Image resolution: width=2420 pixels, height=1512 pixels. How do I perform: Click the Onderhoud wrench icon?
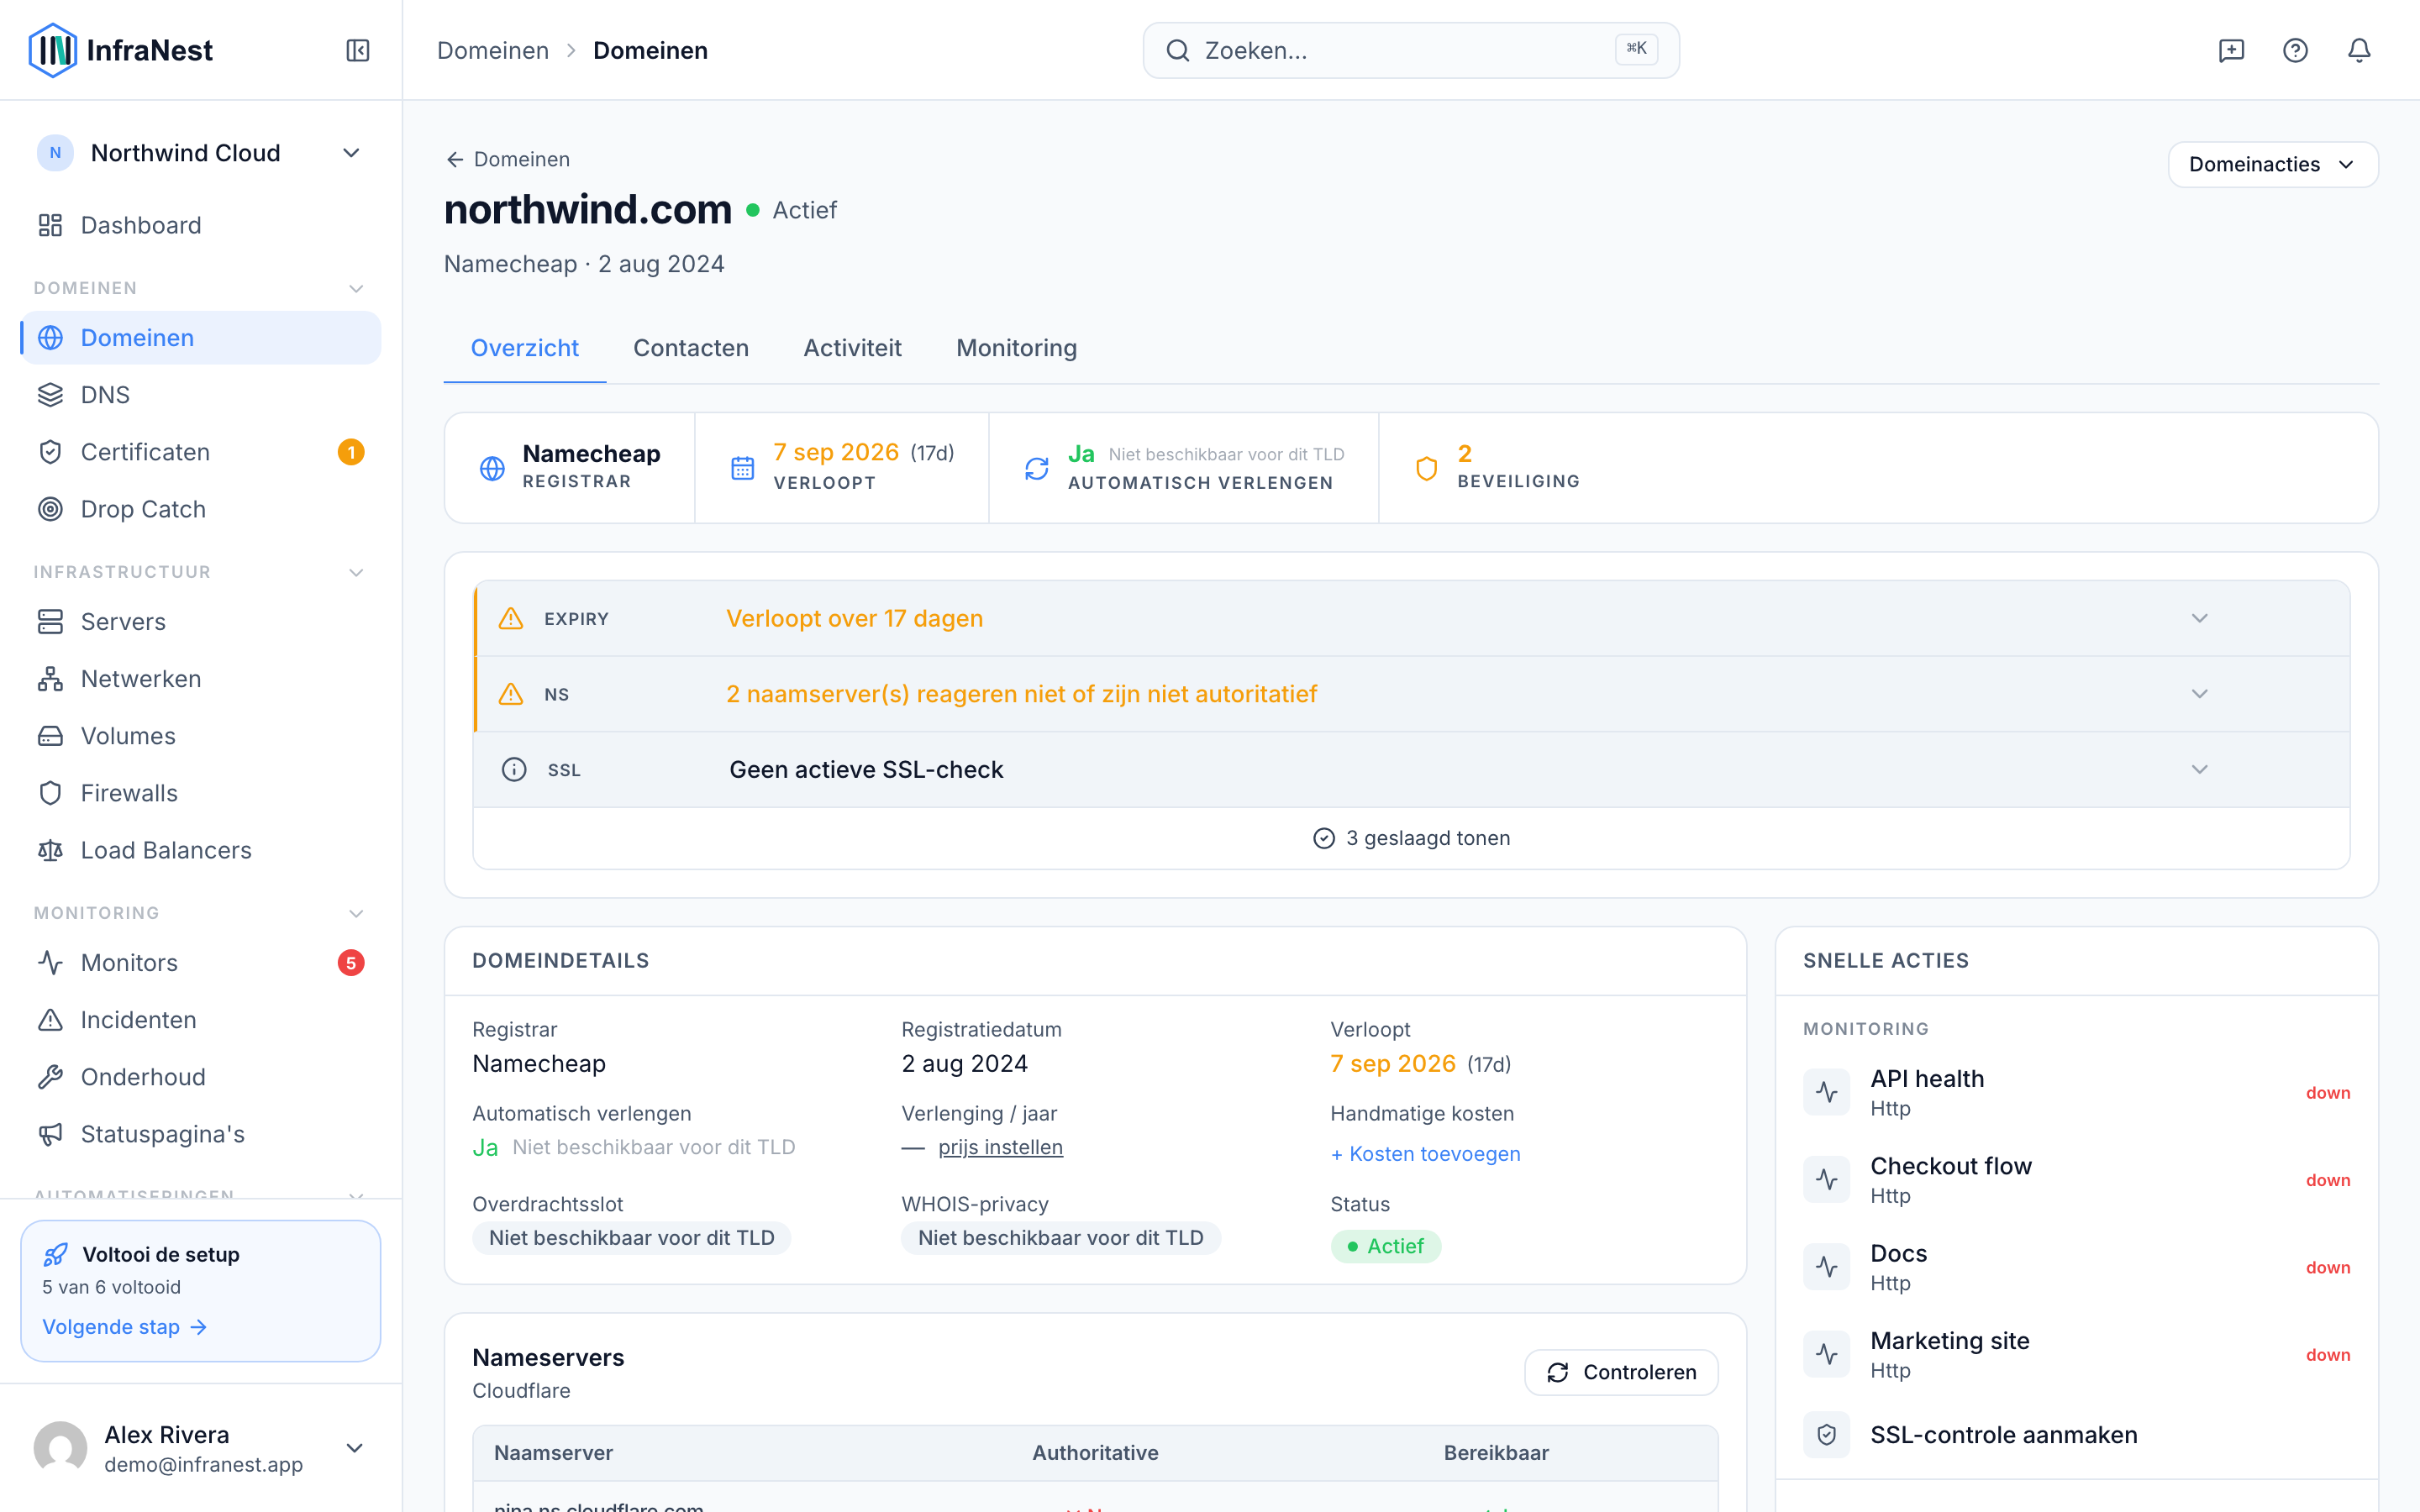[x=50, y=1077]
